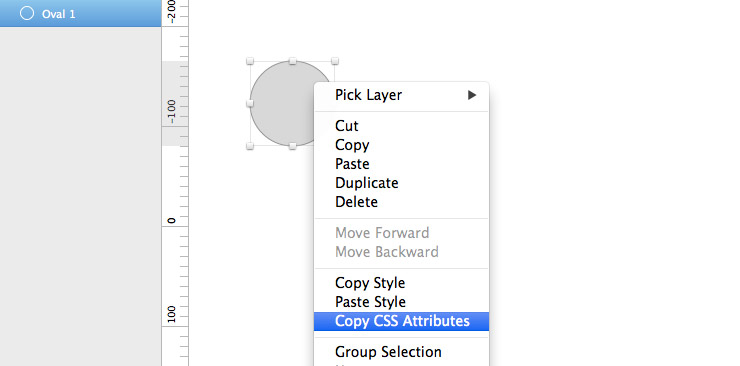Click the oval shape icon beside Oval 1
This screenshot has height=366, width=740.
coord(27,13)
